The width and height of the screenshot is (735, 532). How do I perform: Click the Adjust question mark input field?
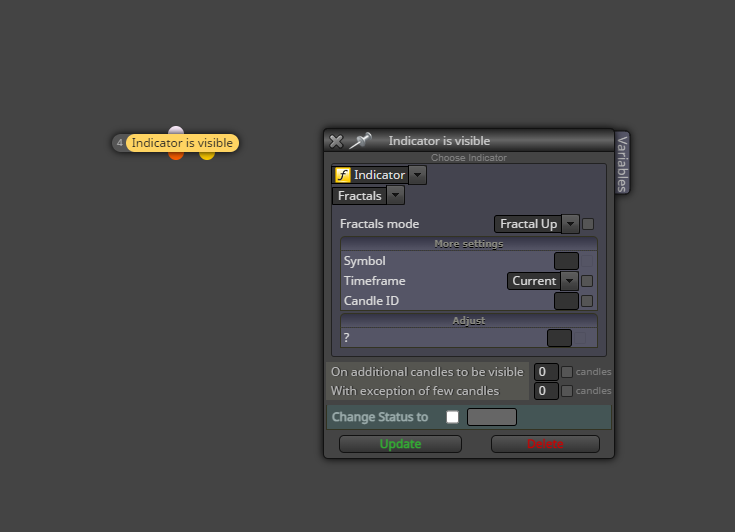point(559,338)
